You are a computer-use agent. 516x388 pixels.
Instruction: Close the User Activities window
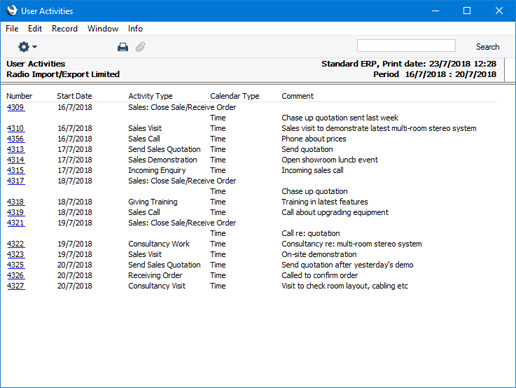499,11
